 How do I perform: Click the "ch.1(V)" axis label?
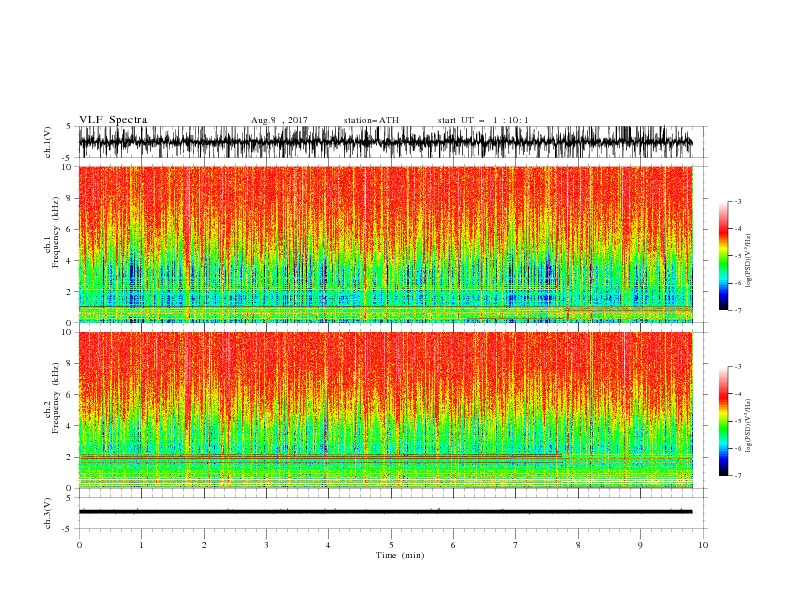(48, 142)
